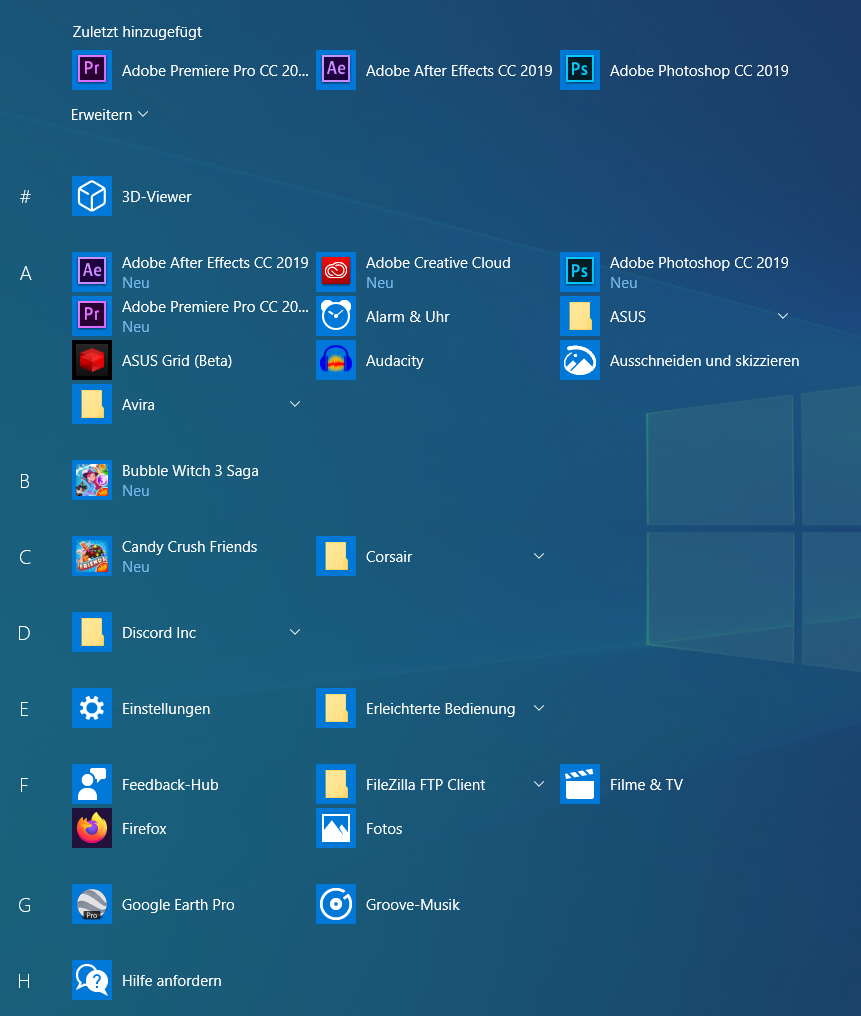Click Photoshop icon in section A
The image size is (861, 1016).
tap(580, 272)
